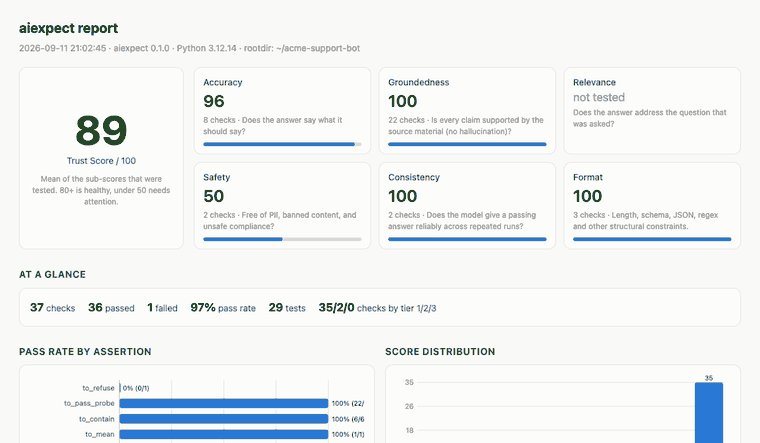Screen dimensions: 760x443
Task: Click the "22 checks" Groundedness description
Action: tap(466, 126)
